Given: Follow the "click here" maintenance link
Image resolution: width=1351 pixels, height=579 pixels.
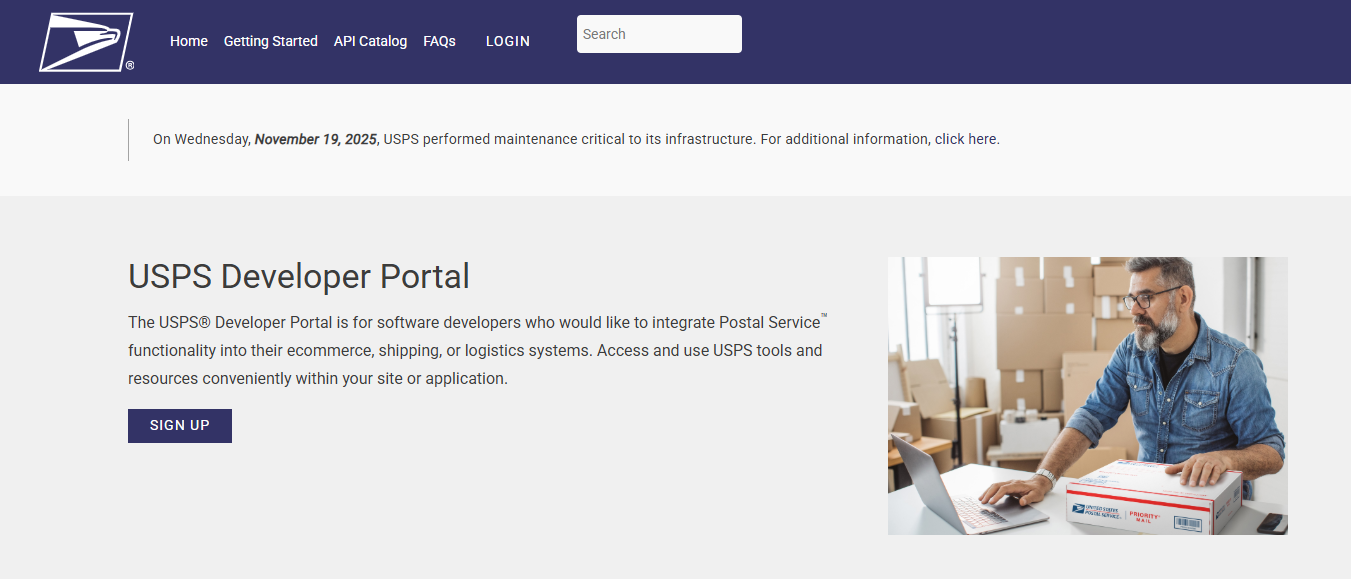Looking at the screenshot, I should [x=966, y=139].
